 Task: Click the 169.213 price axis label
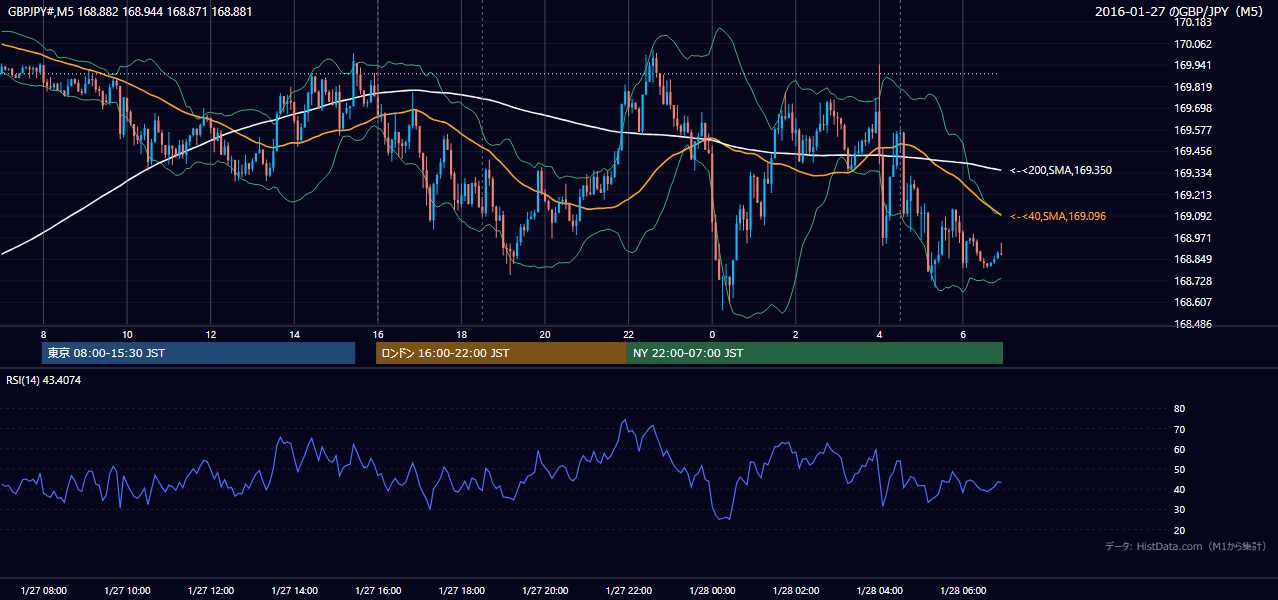click(1193, 195)
